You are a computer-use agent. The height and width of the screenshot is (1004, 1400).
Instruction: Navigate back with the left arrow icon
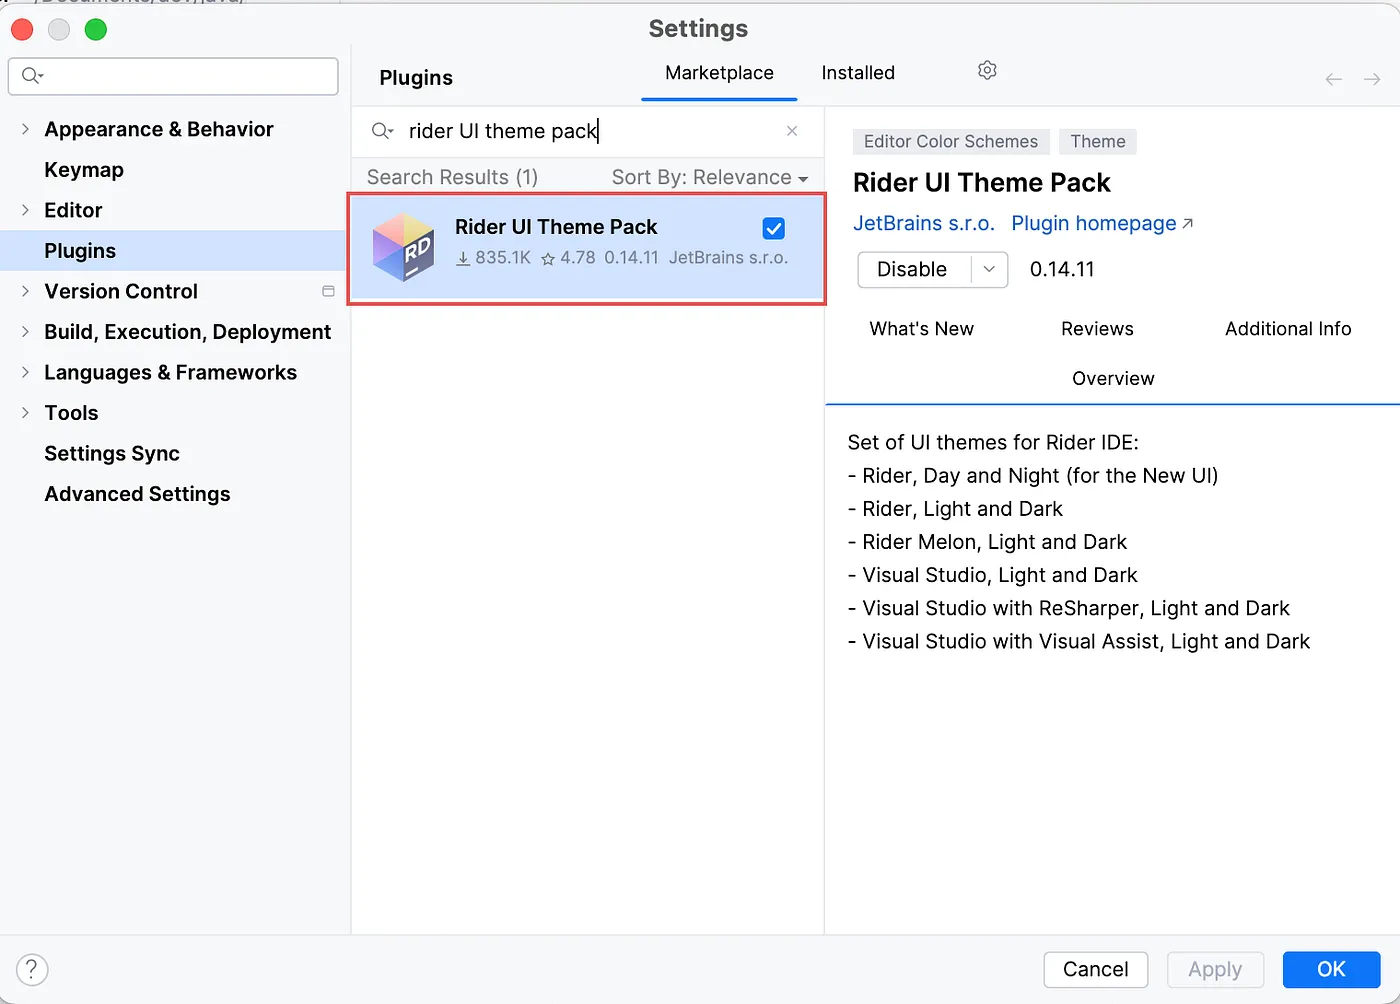click(x=1333, y=79)
